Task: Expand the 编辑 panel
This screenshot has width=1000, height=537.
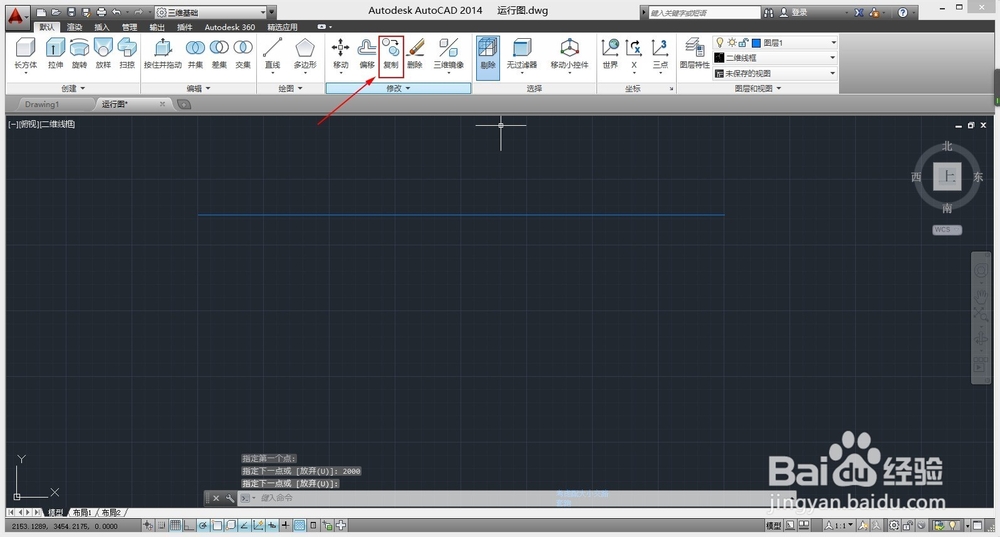Action: tap(198, 88)
